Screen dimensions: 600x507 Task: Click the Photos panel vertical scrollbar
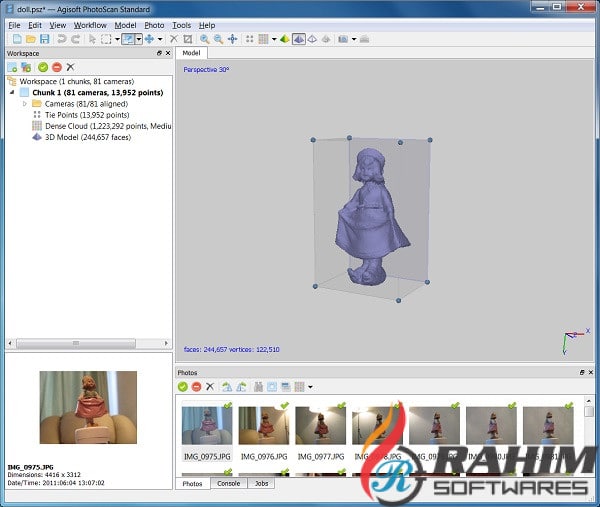click(x=589, y=430)
